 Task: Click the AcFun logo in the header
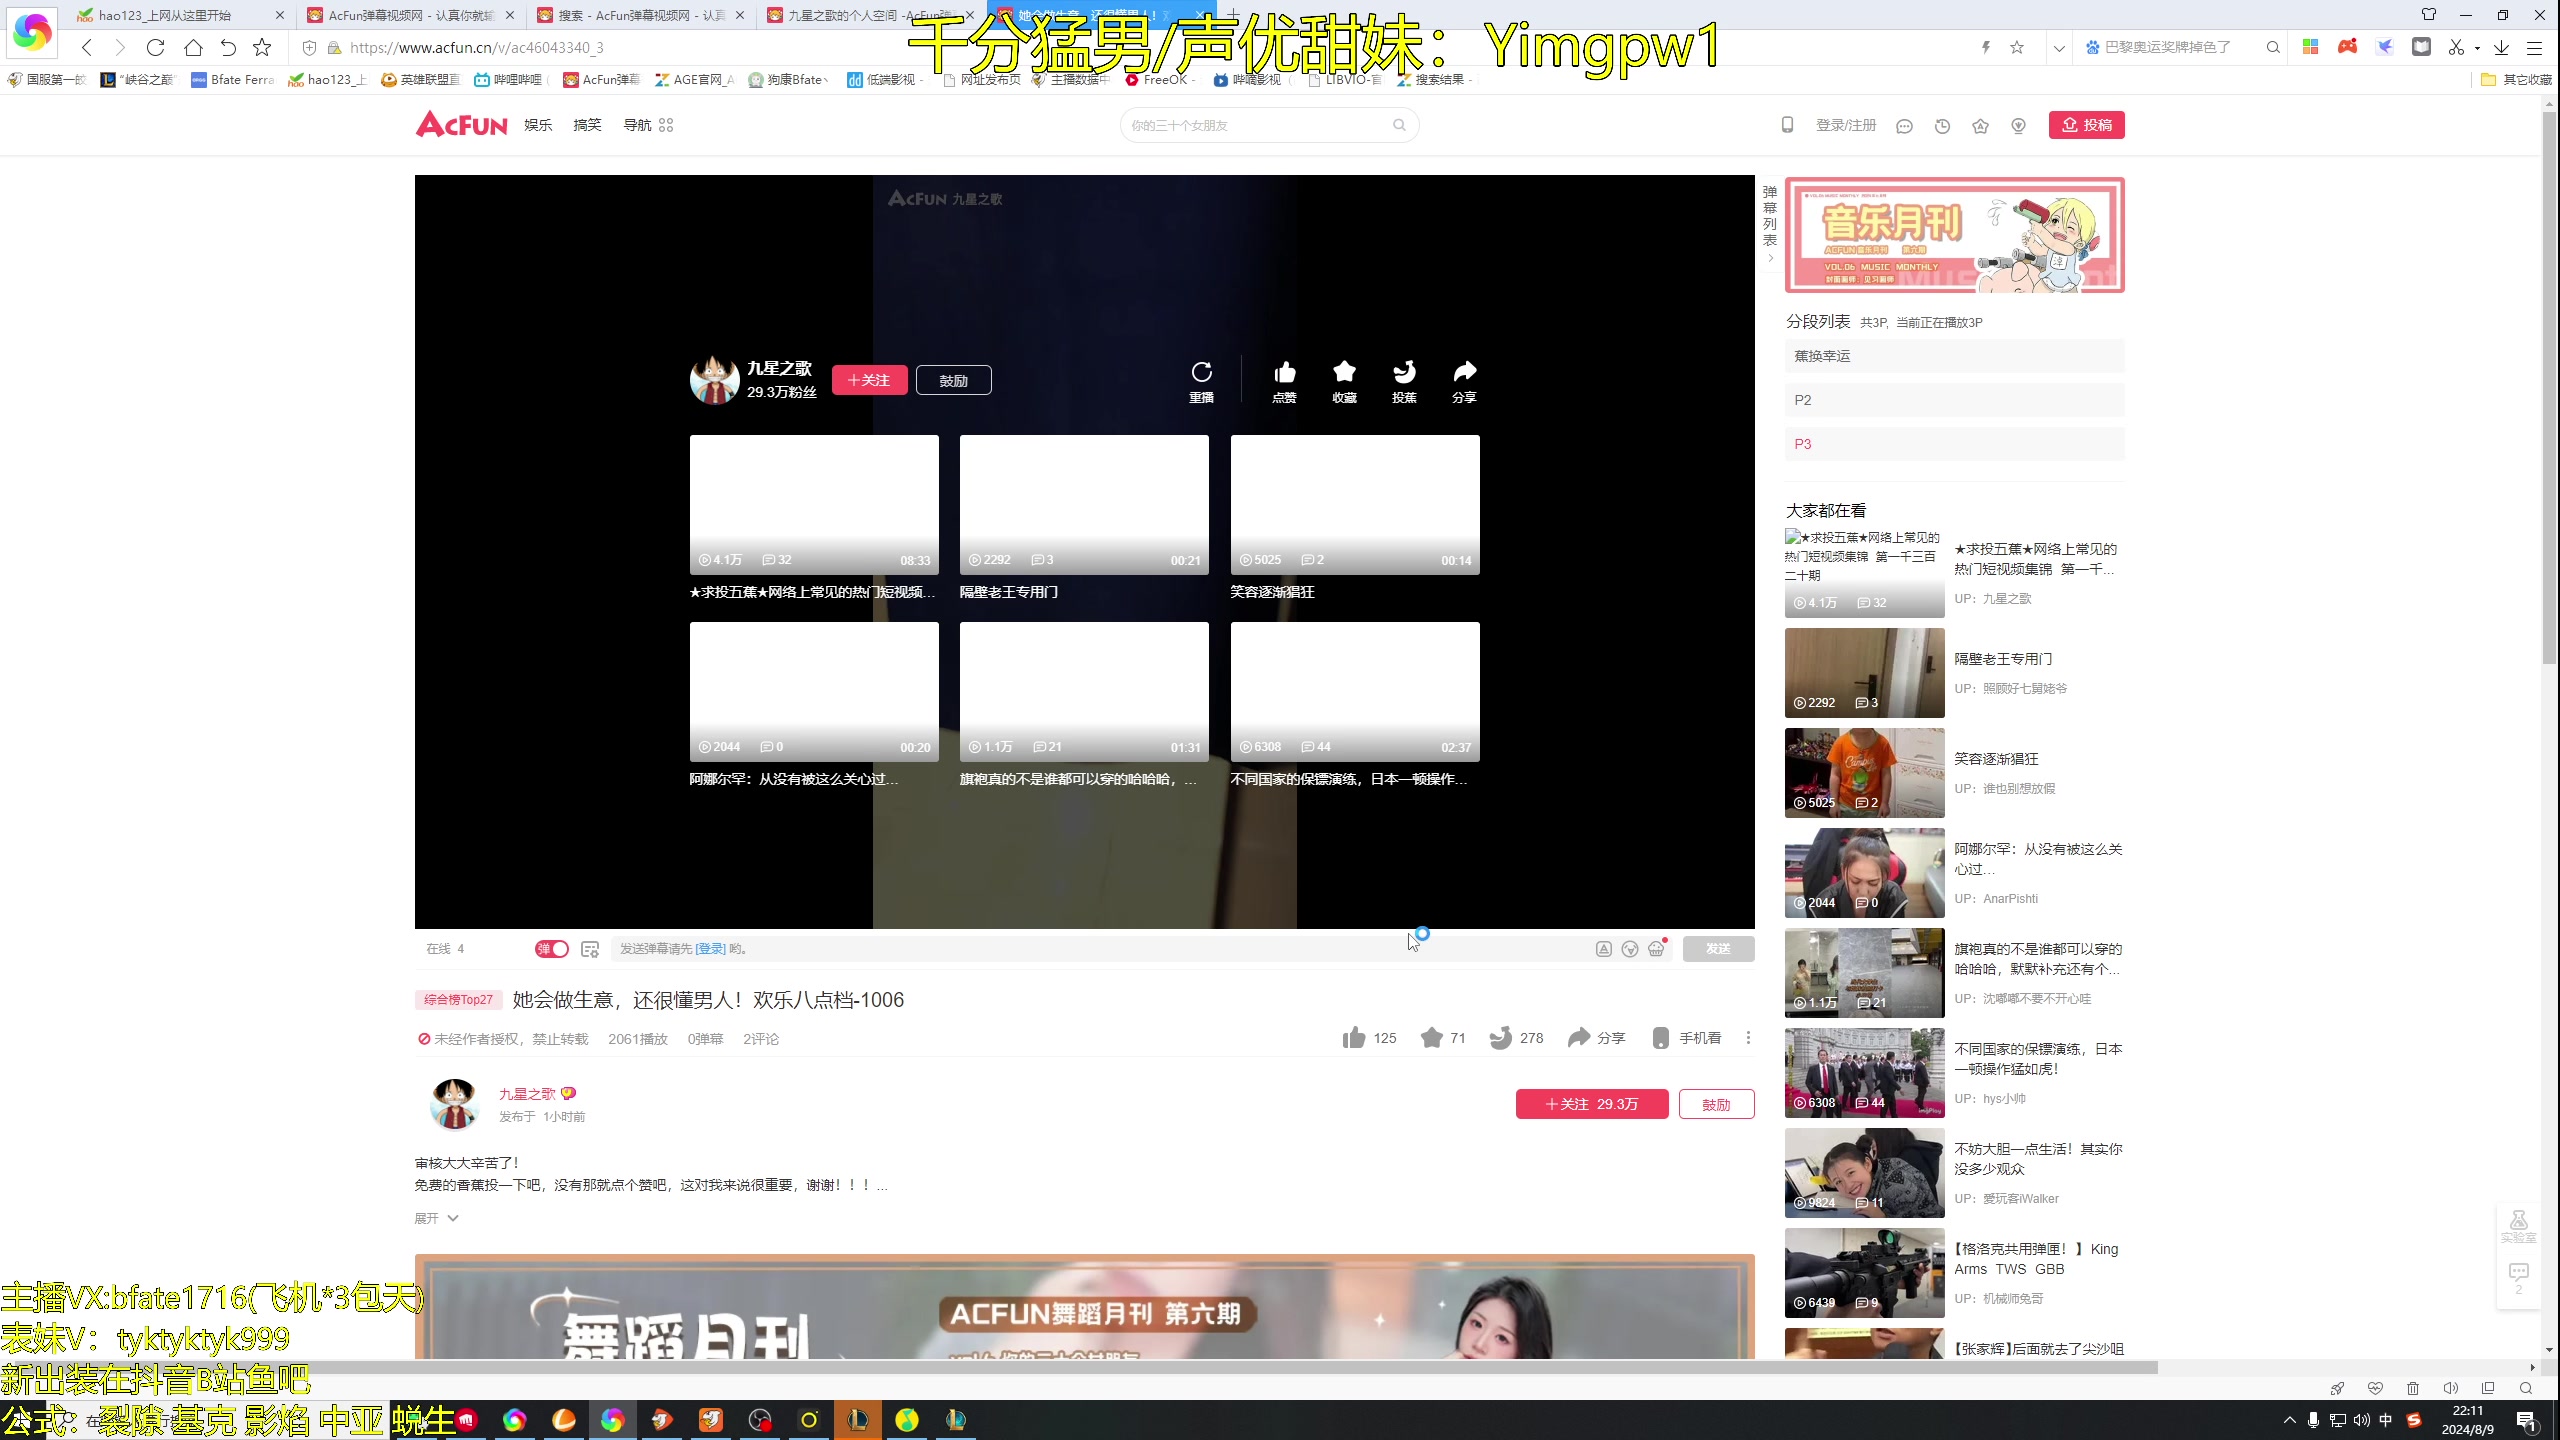coord(462,124)
